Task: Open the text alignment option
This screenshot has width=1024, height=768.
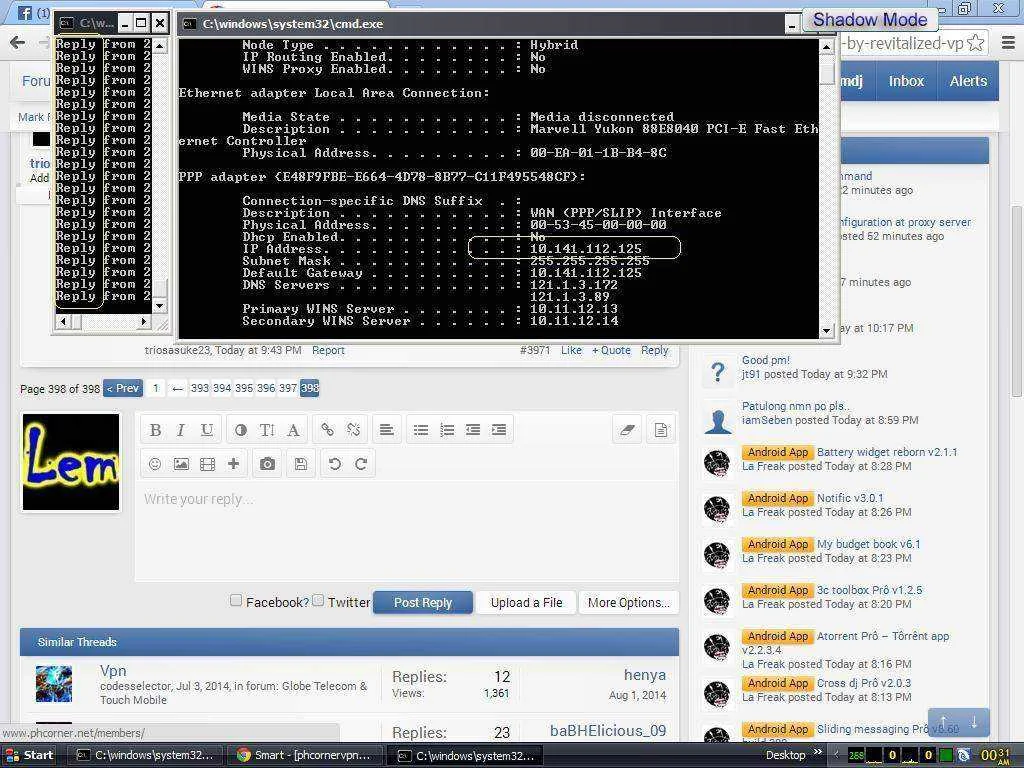Action: 387,430
